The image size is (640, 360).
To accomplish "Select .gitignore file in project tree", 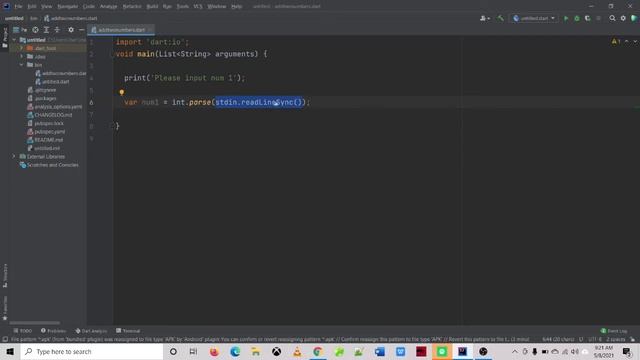I will (x=42, y=90).
